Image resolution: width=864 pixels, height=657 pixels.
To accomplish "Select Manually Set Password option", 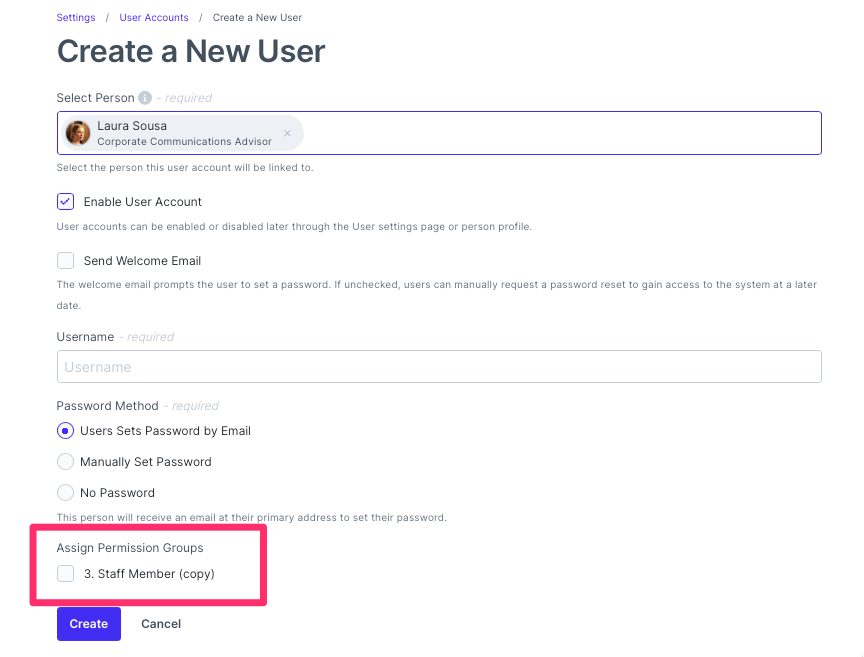I will pos(65,461).
